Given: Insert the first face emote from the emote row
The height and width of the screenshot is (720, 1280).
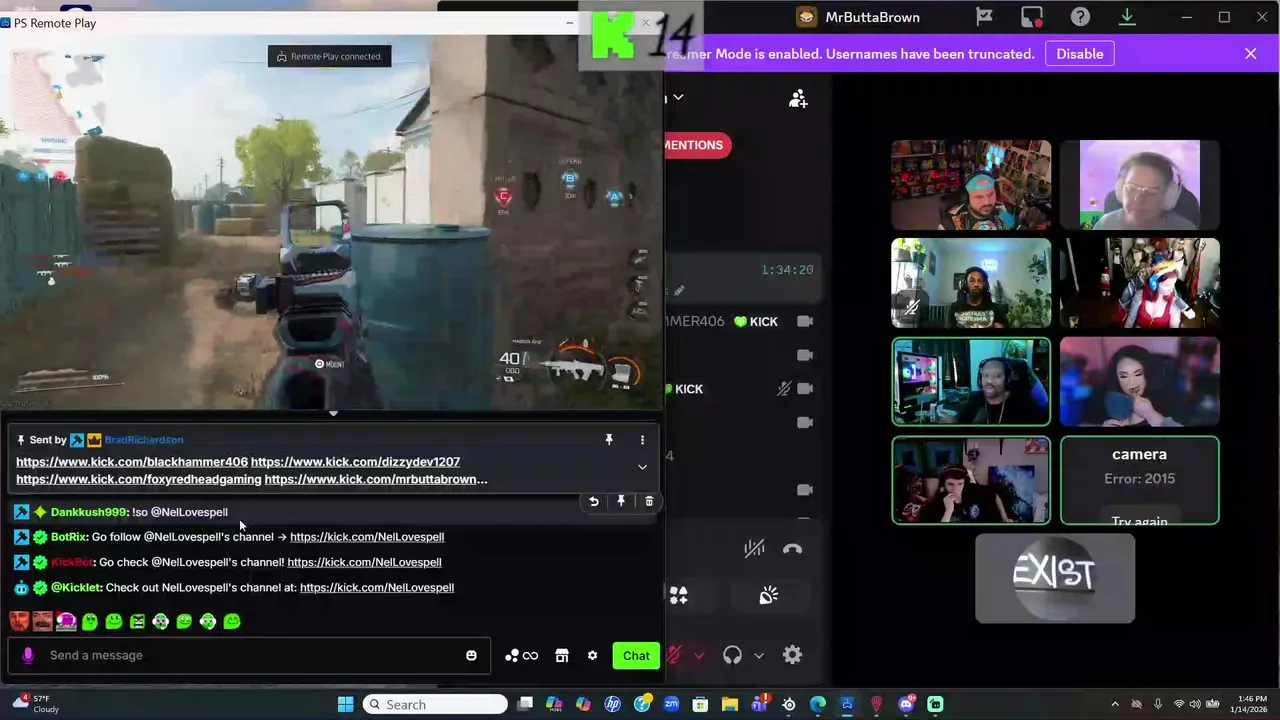Looking at the screenshot, I should (19, 621).
